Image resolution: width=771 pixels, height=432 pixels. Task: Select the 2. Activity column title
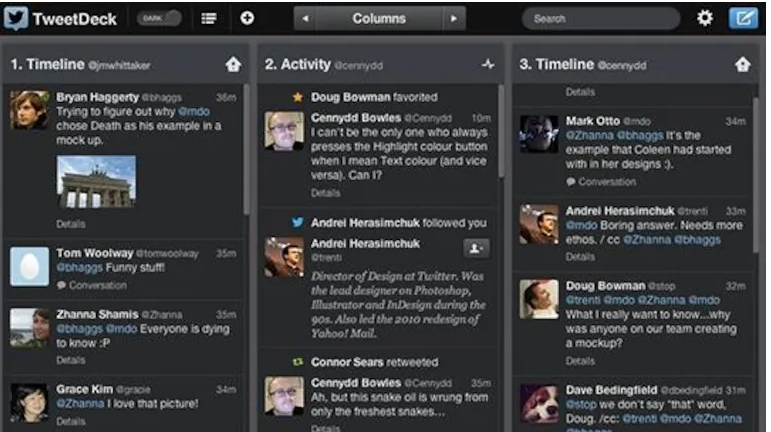coord(297,64)
